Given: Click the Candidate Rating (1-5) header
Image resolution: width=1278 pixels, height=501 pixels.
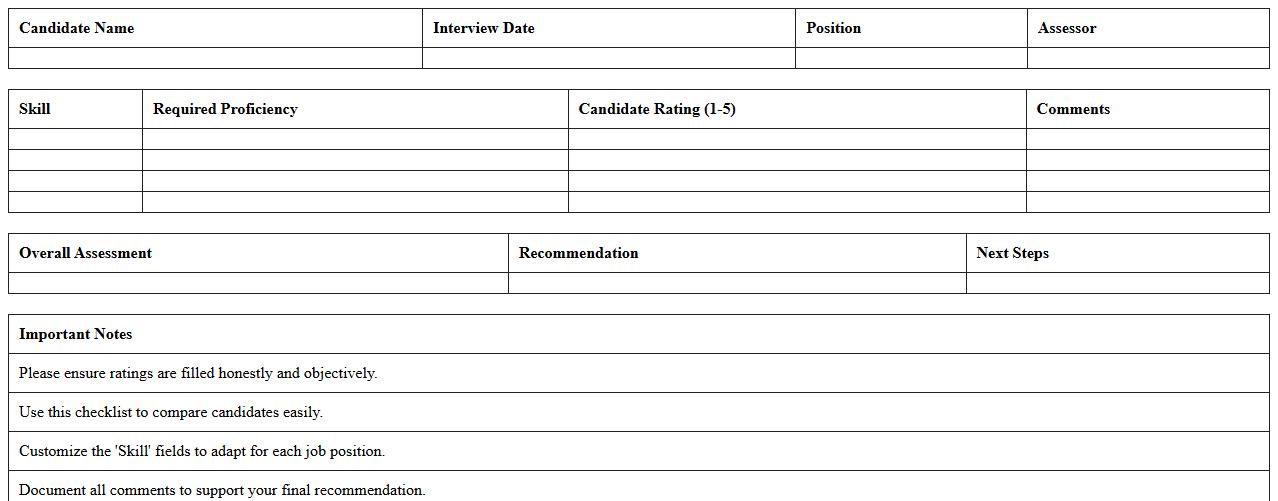Looking at the screenshot, I should tap(657, 109).
